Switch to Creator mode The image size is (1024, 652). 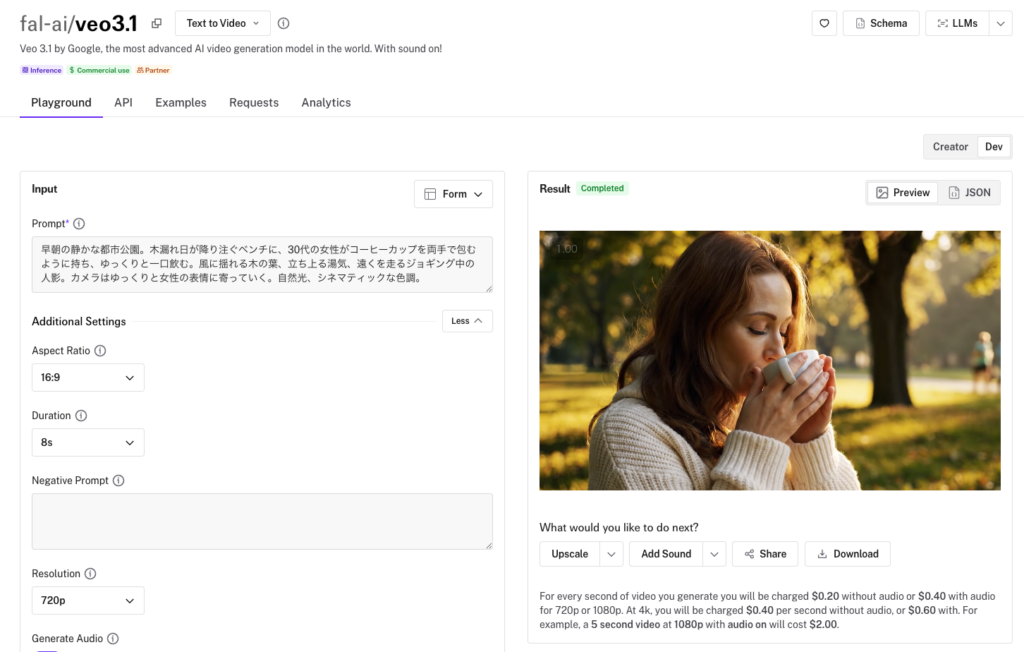coord(950,147)
